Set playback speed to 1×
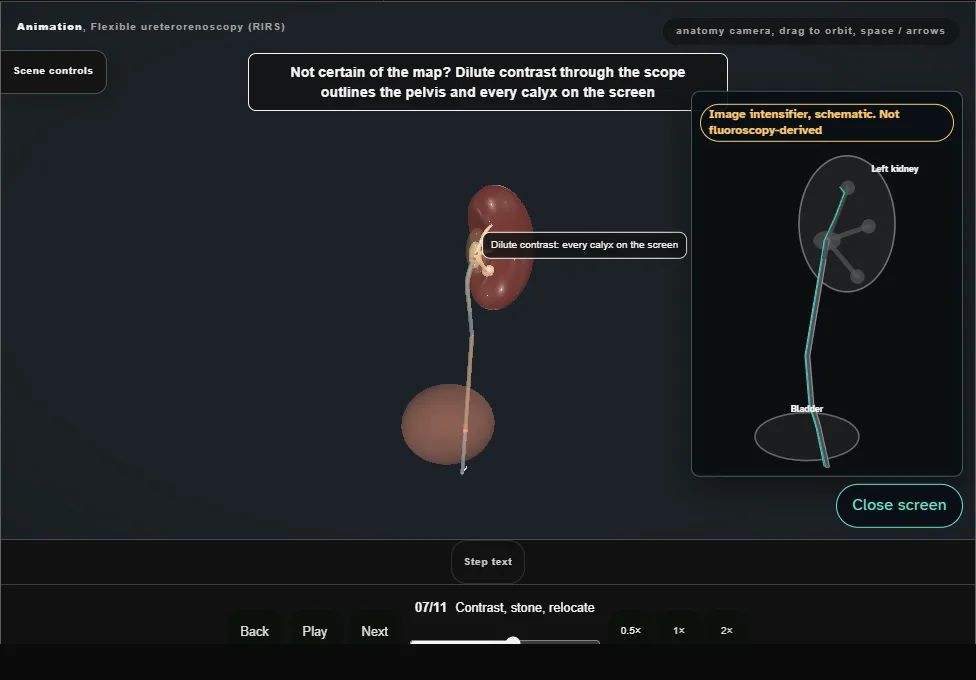Image resolution: width=976 pixels, height=680 pixels. (x=678, y=630)
